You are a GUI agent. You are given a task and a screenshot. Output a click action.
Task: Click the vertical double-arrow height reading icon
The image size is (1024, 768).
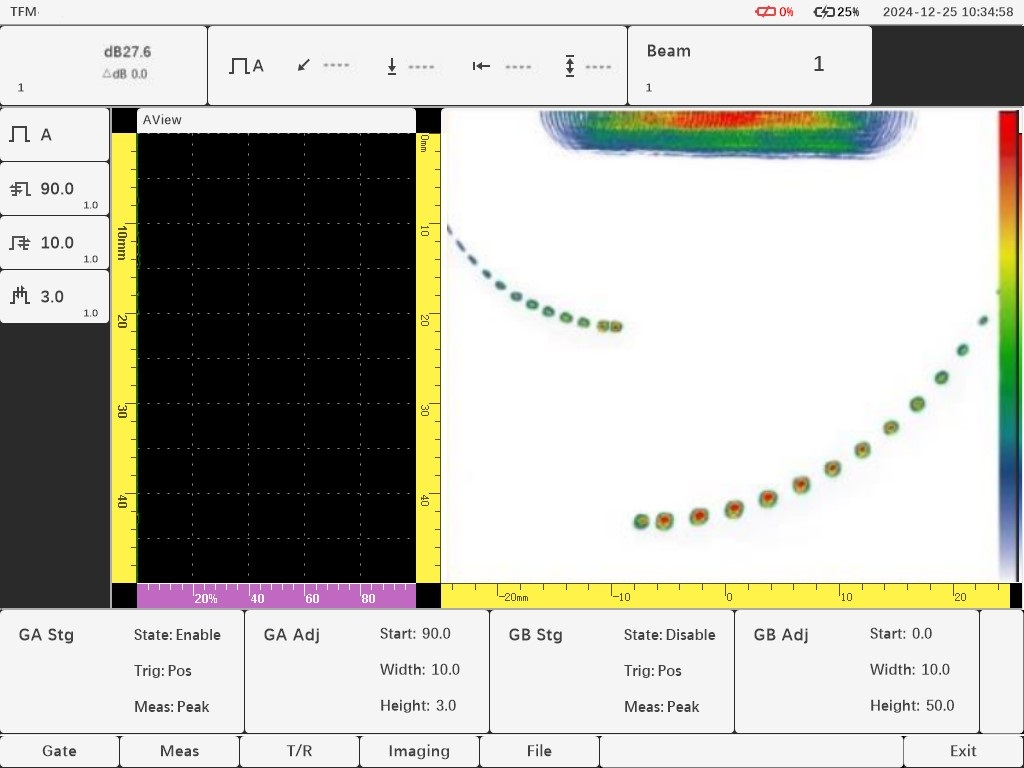(569, 66)
